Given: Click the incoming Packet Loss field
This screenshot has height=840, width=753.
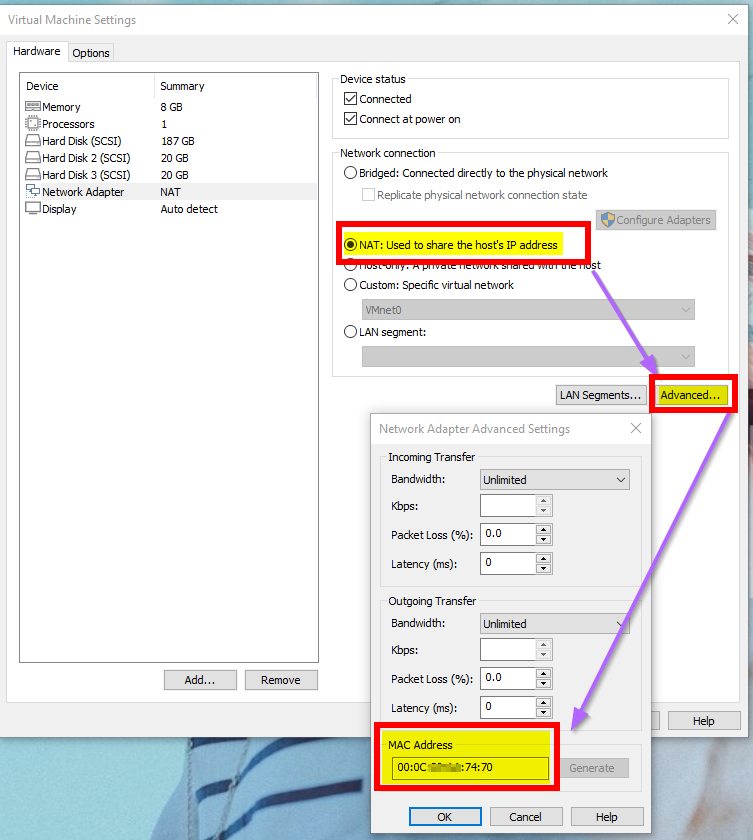Looking at the screenshot, I should [508, 534].
